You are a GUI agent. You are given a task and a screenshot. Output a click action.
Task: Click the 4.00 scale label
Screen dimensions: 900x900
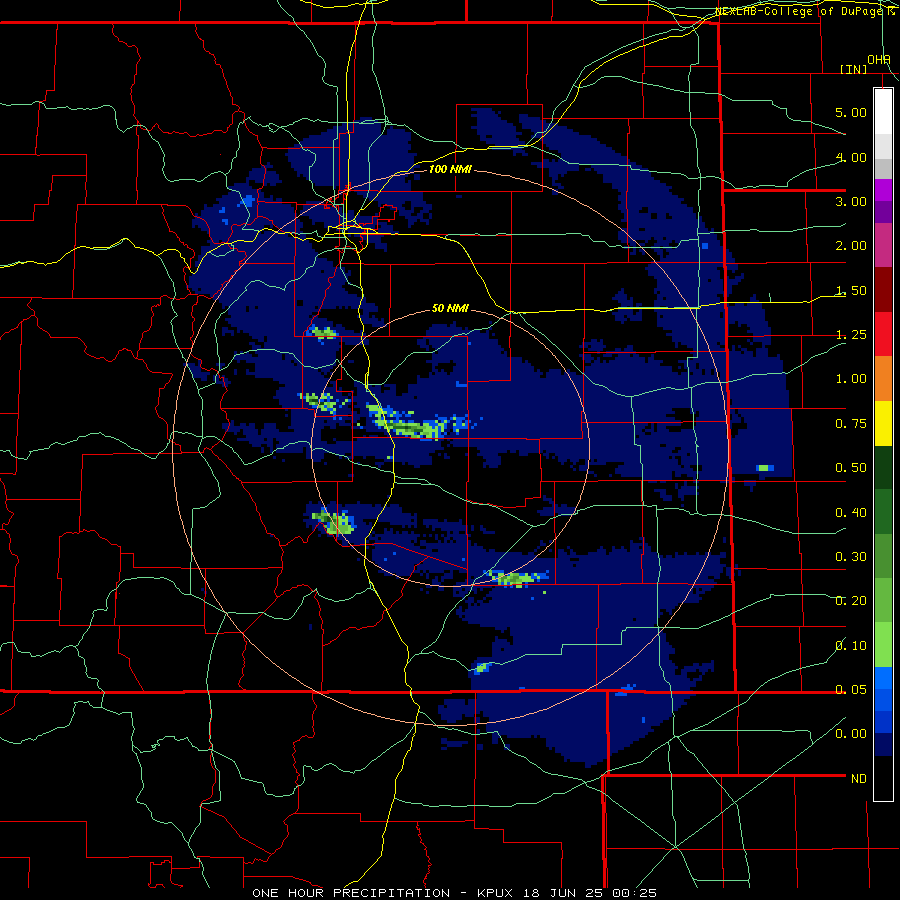851,157
